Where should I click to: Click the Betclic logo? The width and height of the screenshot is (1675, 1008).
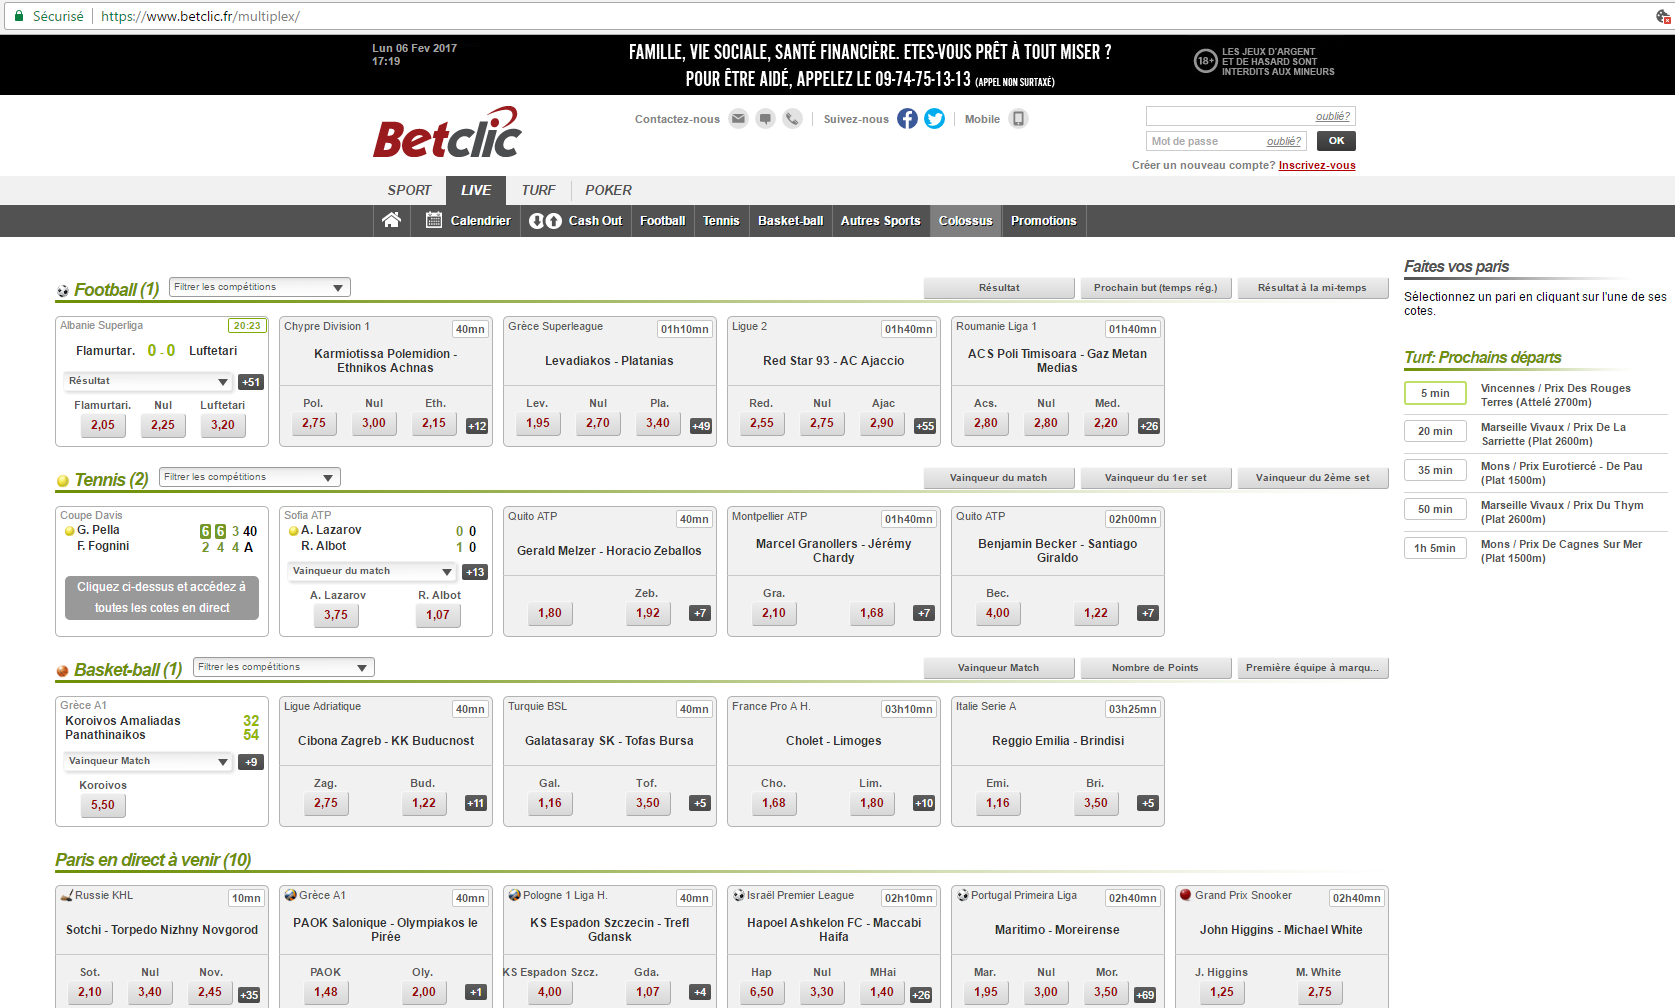[447, 134]
